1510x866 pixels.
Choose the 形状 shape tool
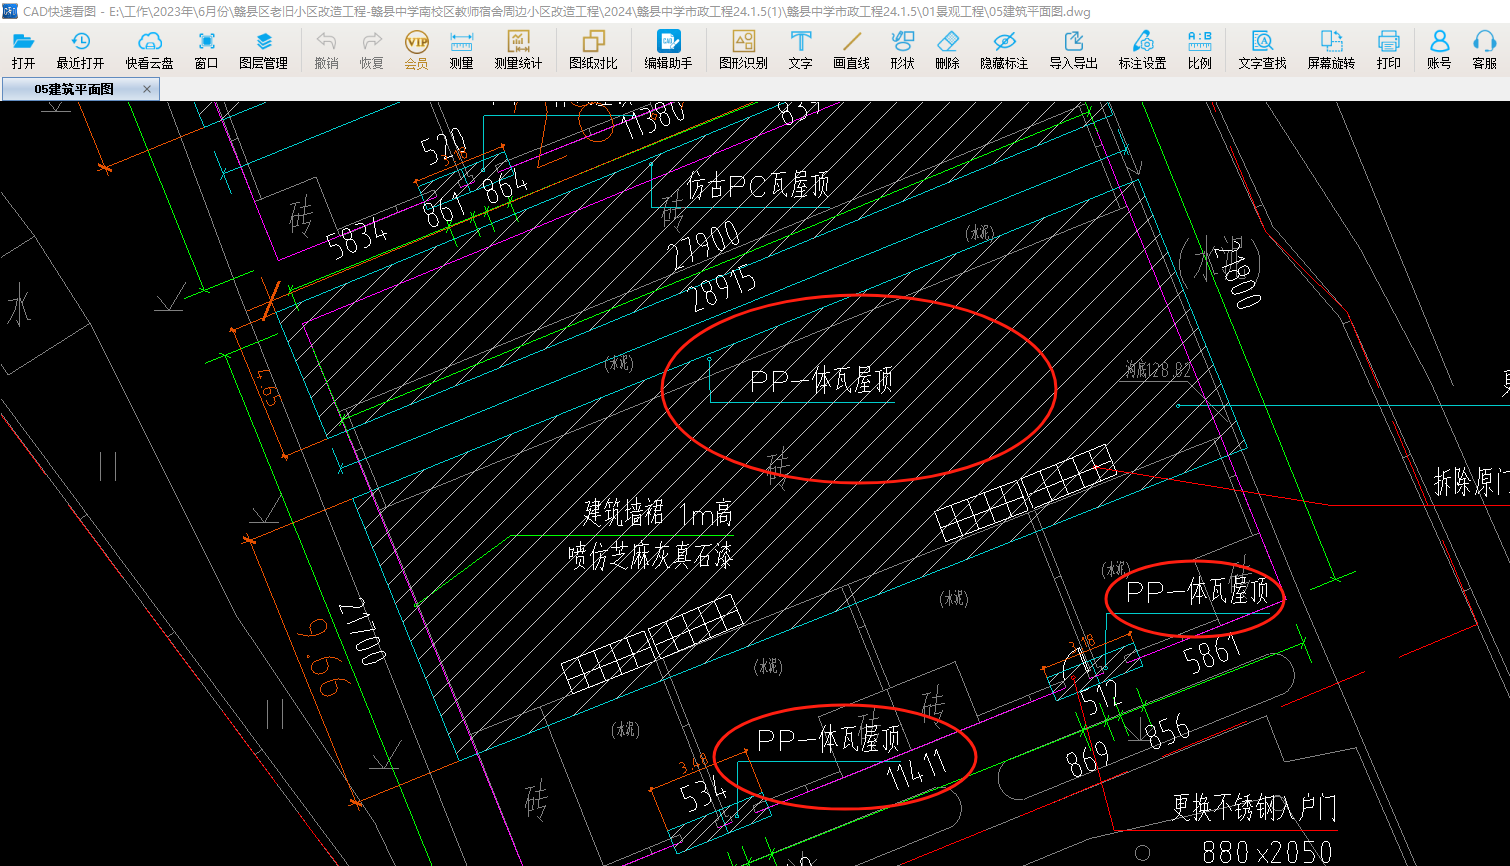click(902, 50)
